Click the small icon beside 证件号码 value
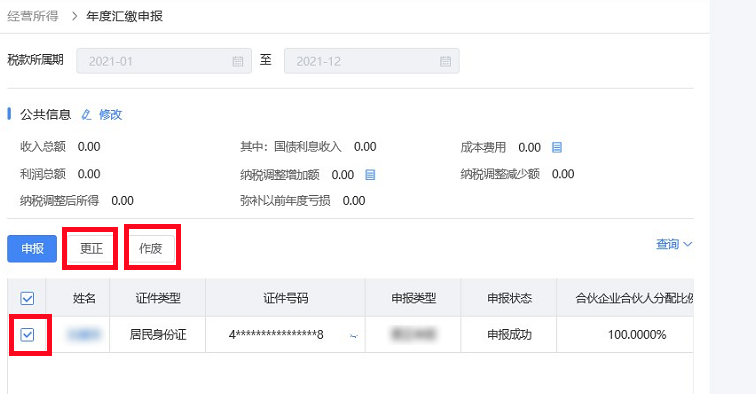This screenshot has width=756, height=394. point(354,336)
